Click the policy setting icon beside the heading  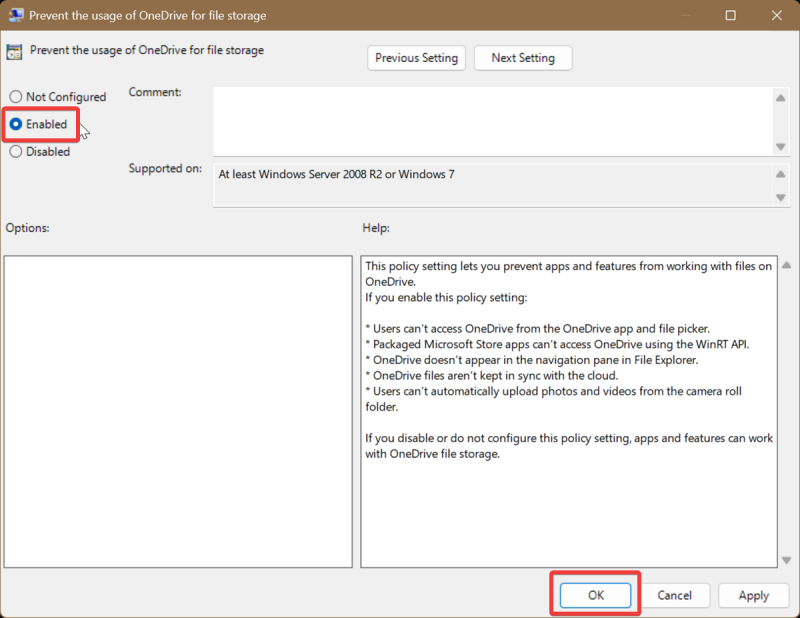pyautogui.click(x=14, y=52)
